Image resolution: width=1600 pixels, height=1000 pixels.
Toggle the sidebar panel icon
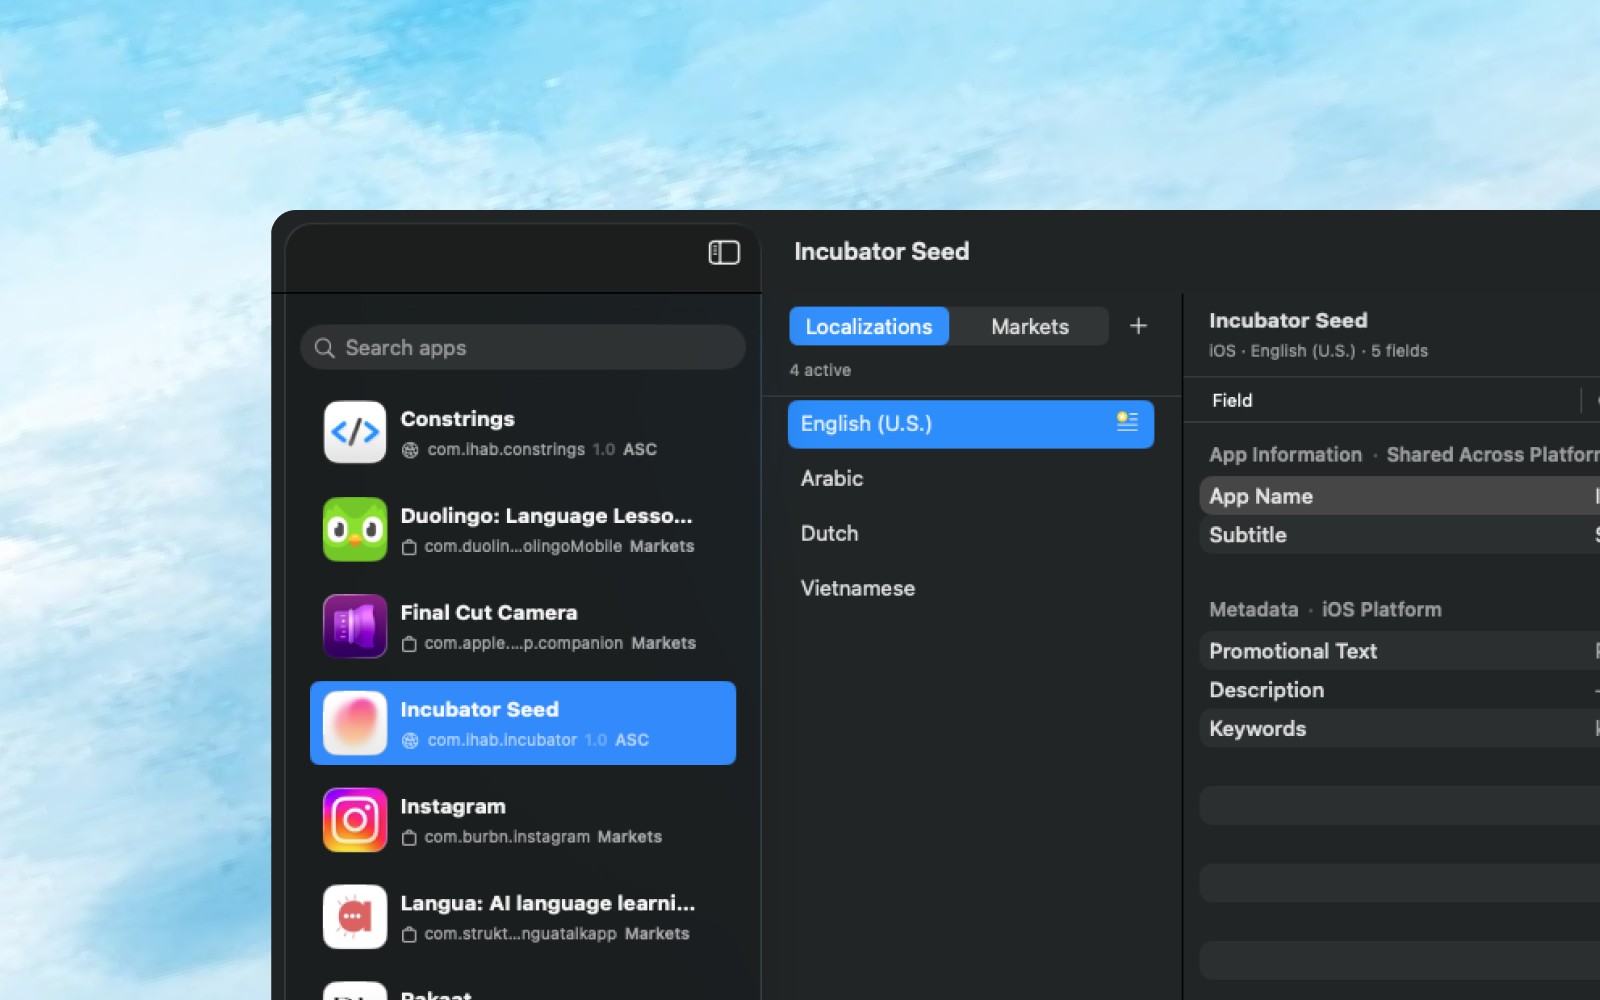pyautogui.click(x=724, y=253)
